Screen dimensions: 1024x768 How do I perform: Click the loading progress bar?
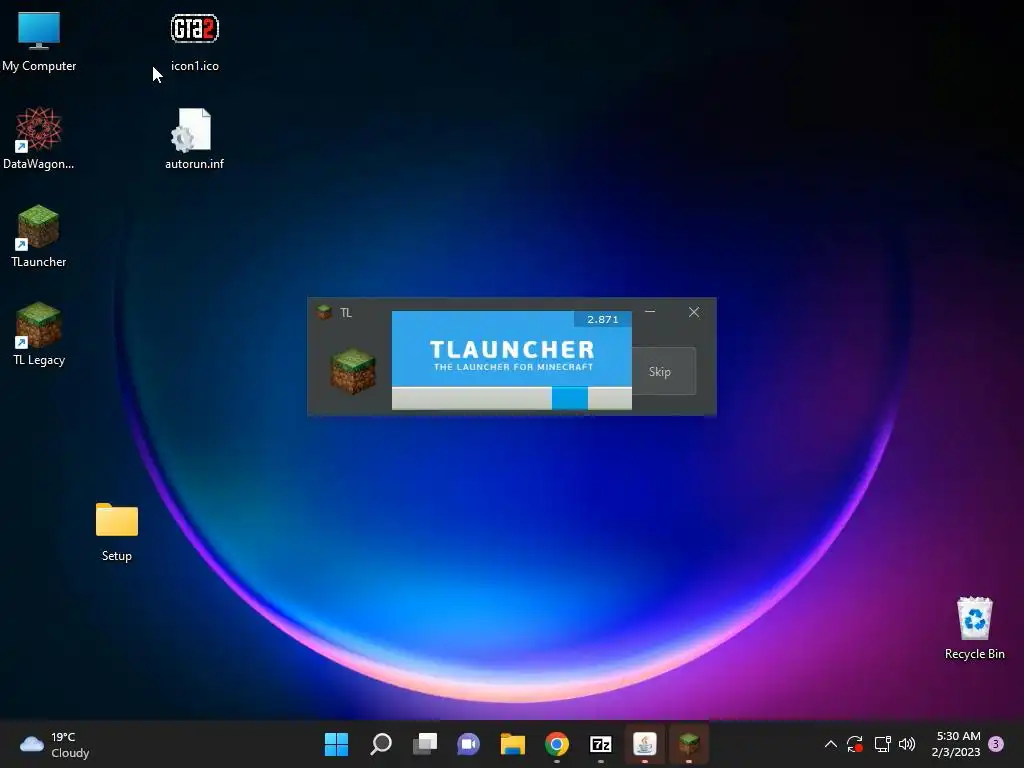(x=511, y=398)
